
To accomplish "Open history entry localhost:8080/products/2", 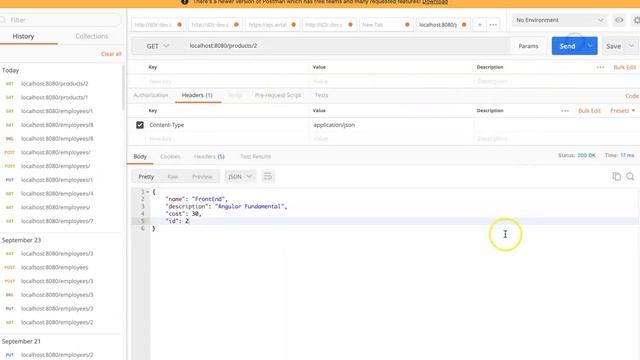I will point(55,84).
